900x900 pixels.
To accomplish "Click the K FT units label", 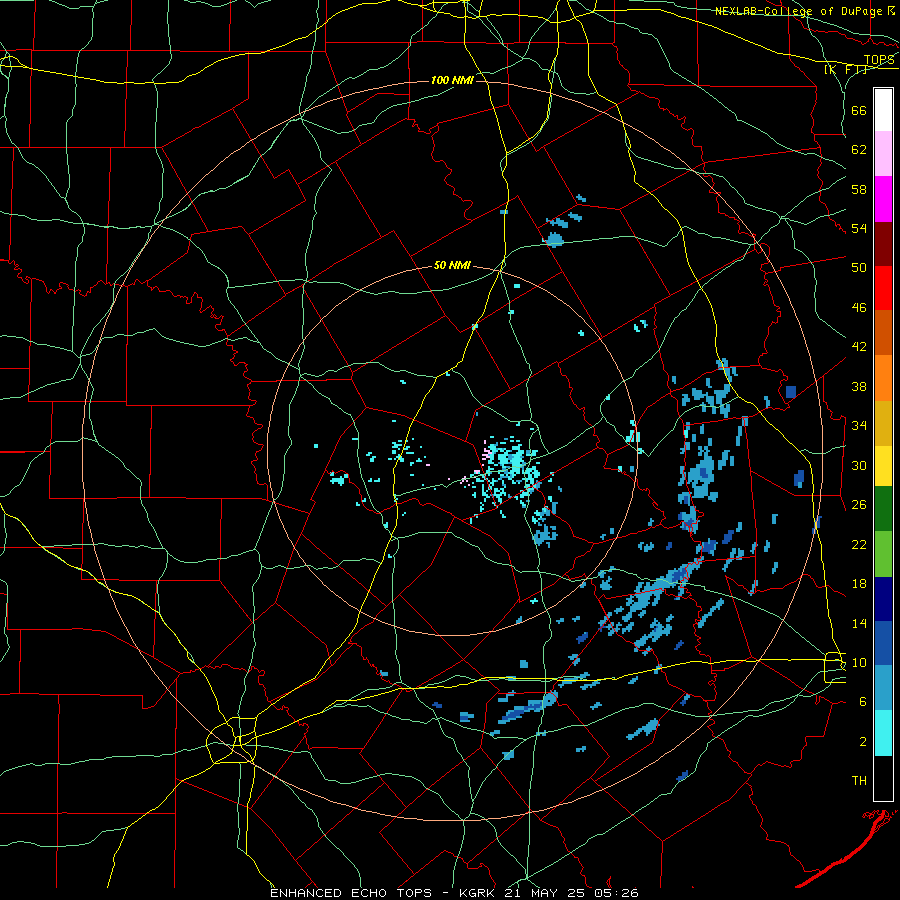I will point(846,69).
